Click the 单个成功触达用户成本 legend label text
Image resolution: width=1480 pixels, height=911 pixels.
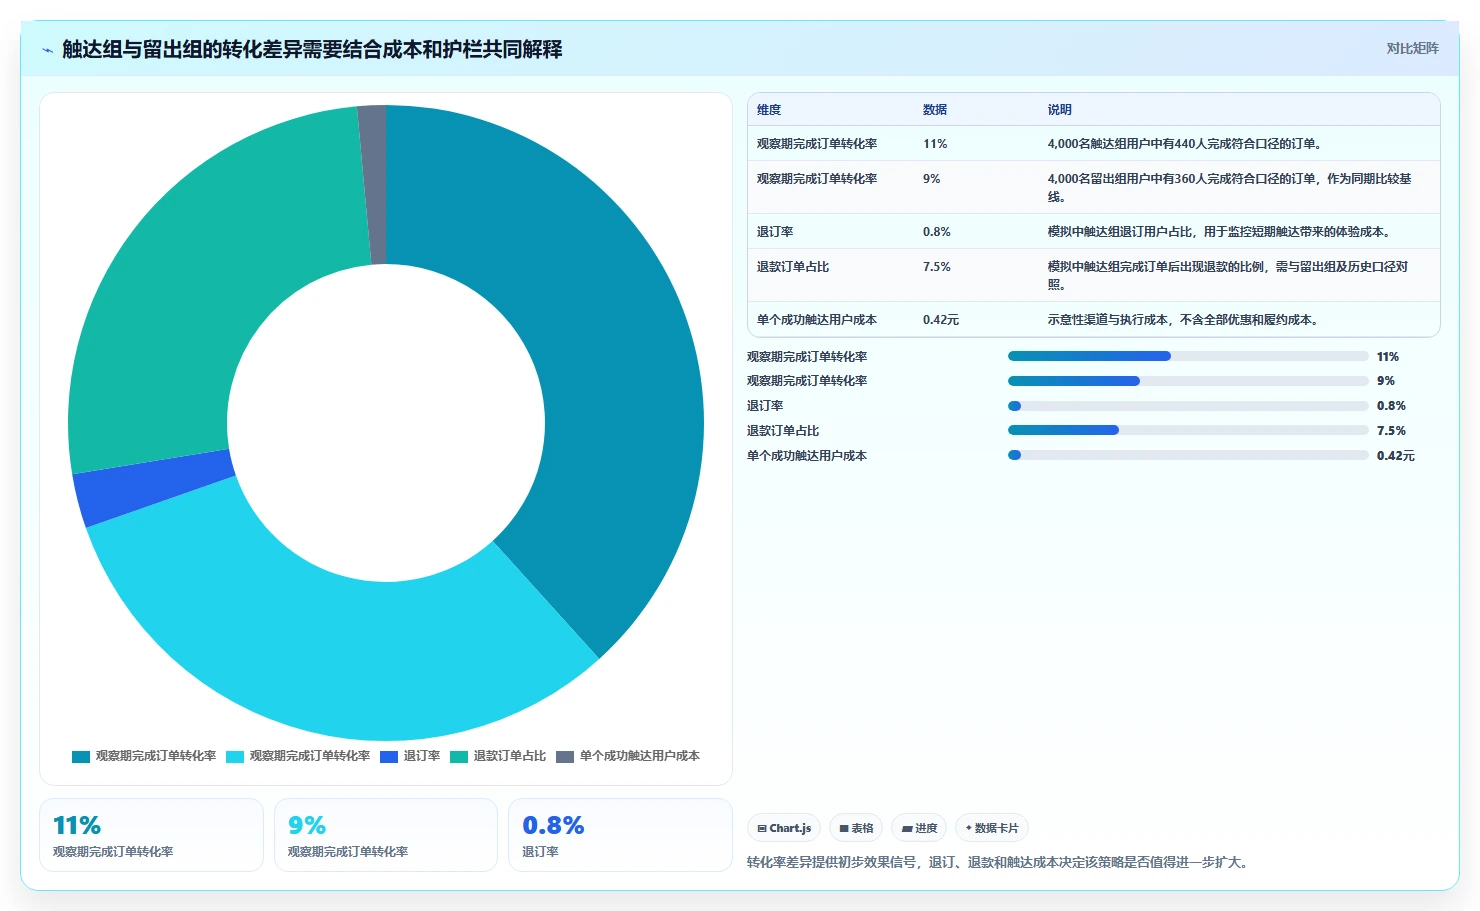pyautogui.click(x=640, y=756)
